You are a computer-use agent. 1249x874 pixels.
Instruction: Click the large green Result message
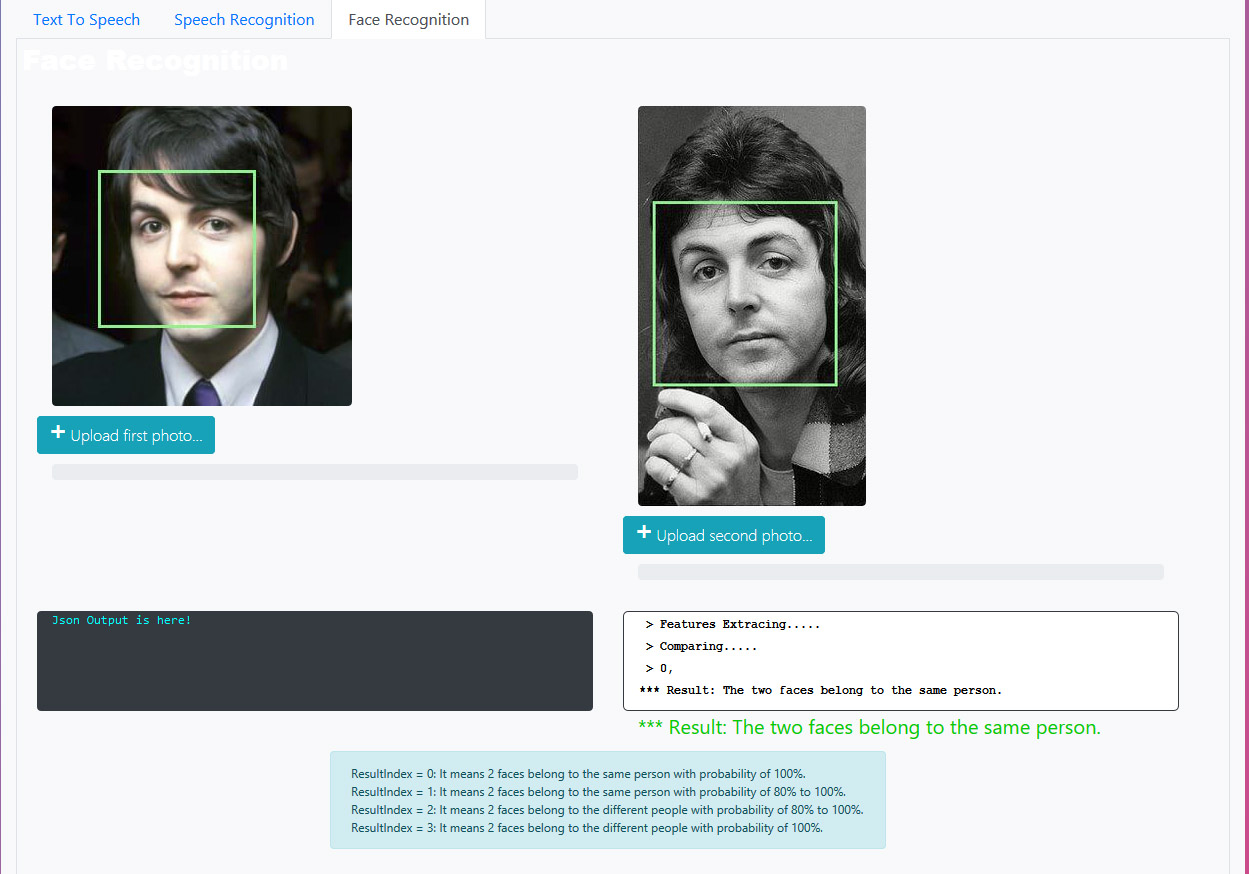[x=869, y=728]
